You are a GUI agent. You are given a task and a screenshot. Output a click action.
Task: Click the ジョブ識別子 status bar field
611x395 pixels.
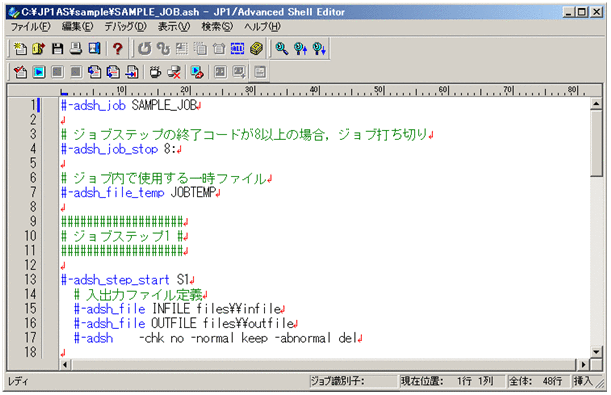(353, 381)
